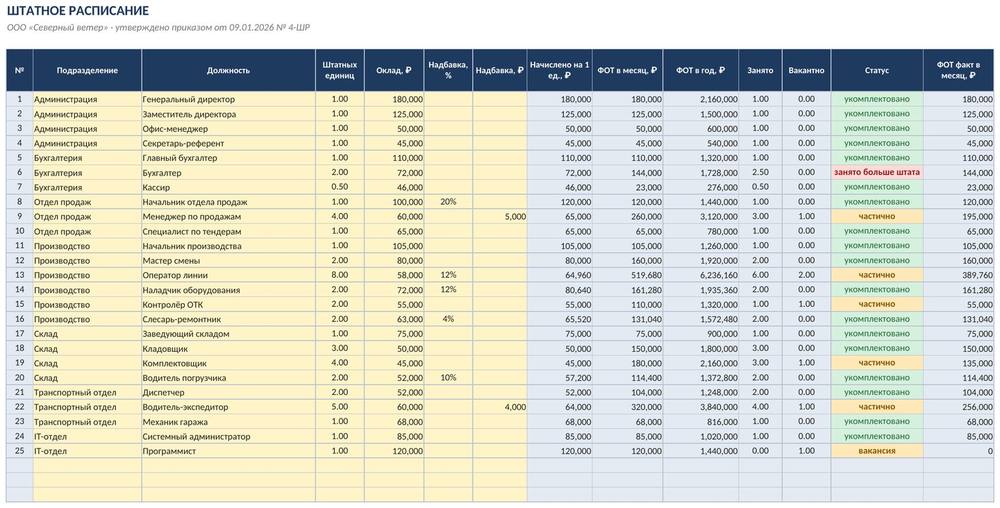Click the 'Мастер смены' cell

coord(228,261)
